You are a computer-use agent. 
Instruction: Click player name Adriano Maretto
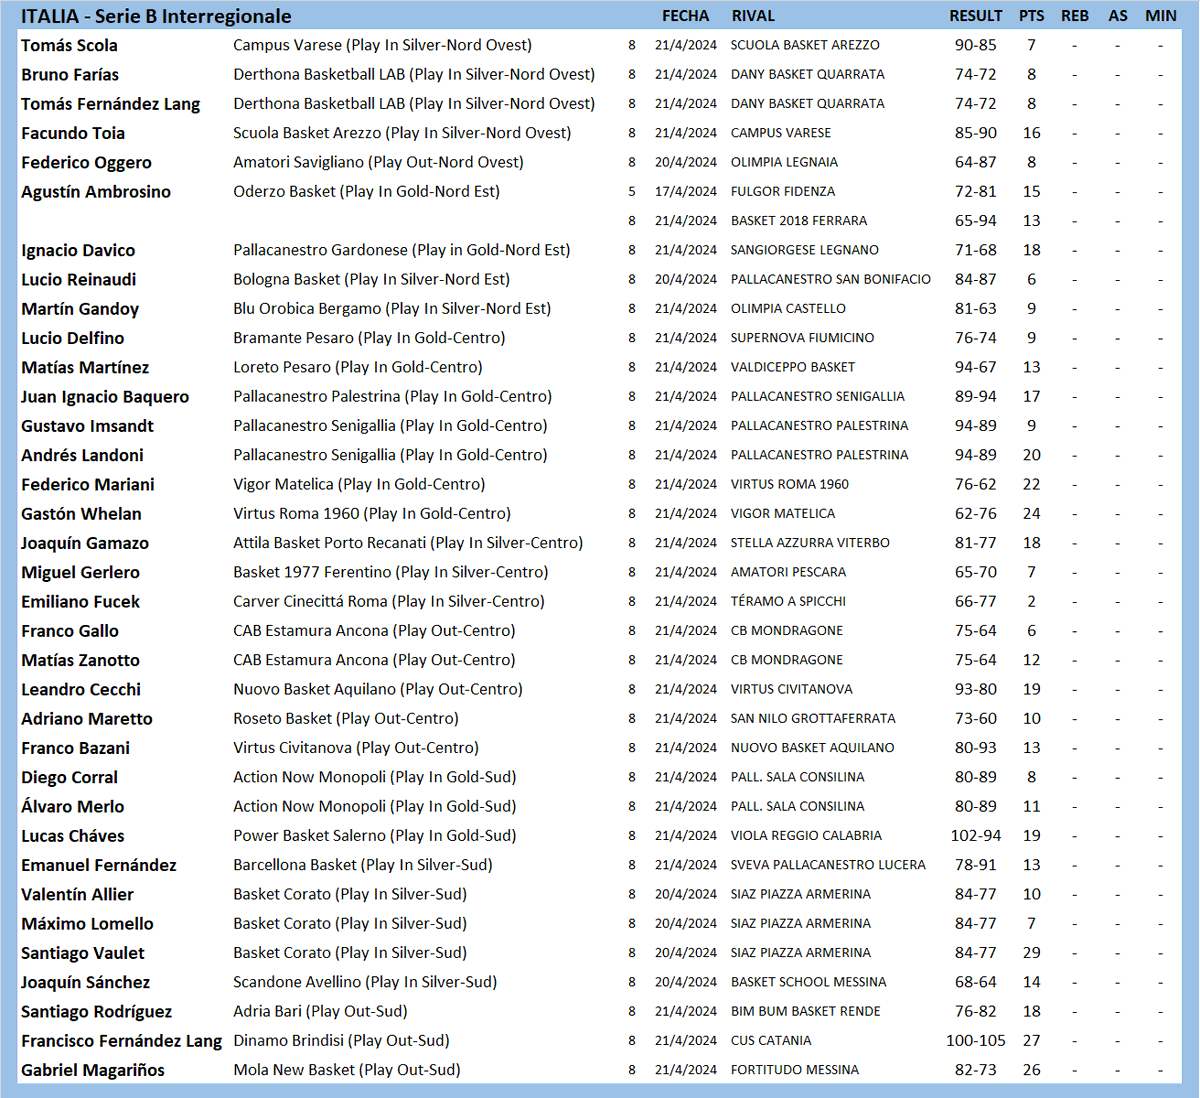pyautogui.click(x=87, y=719)
